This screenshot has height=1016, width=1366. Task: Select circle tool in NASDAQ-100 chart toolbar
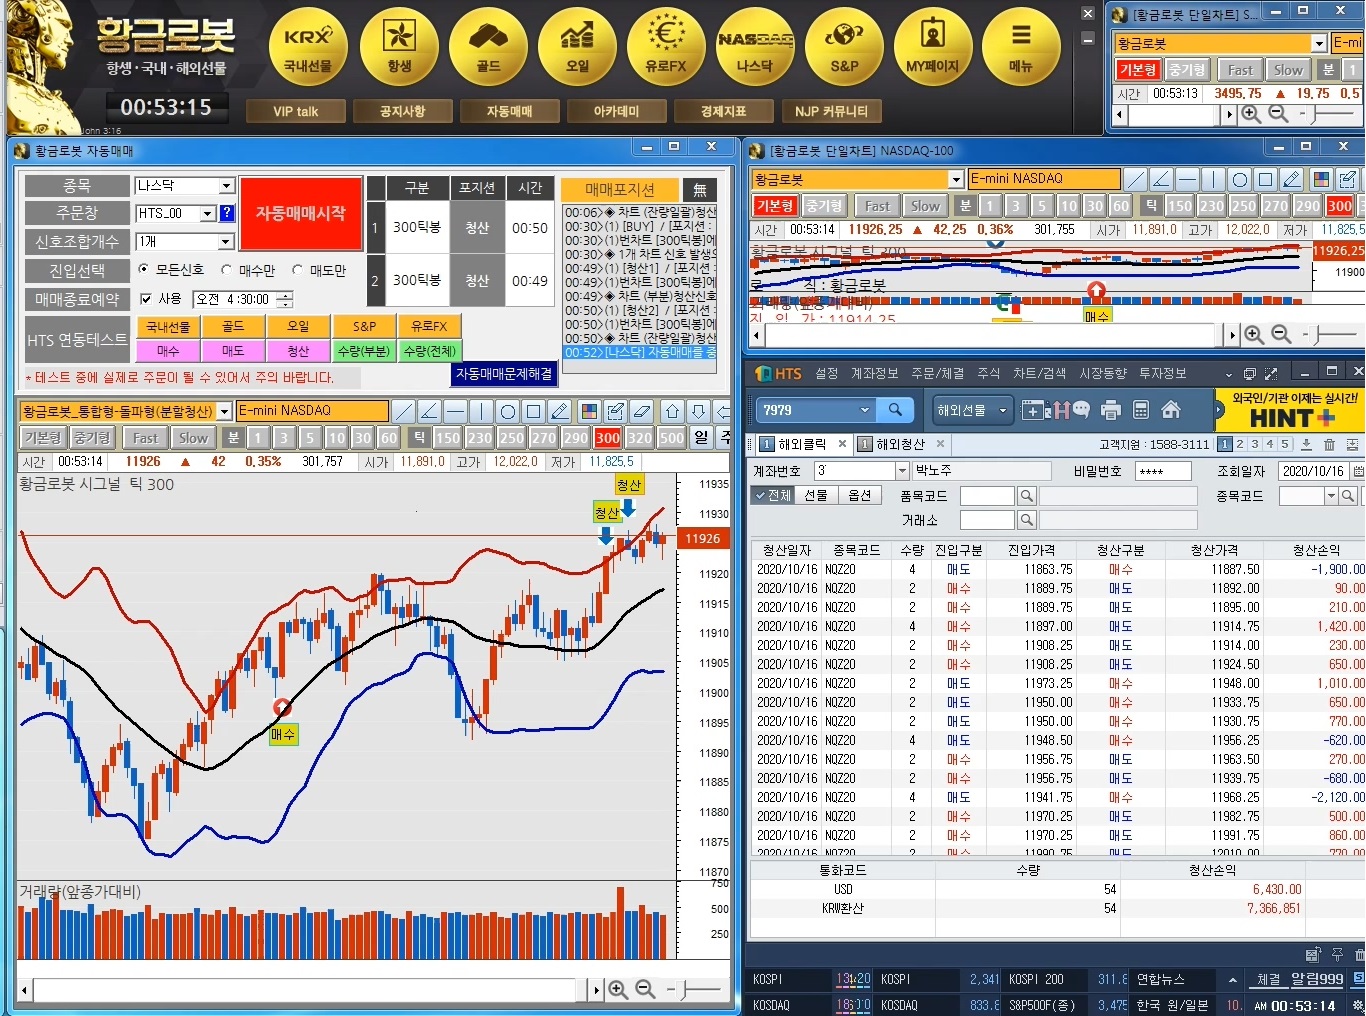point(1239,180)
